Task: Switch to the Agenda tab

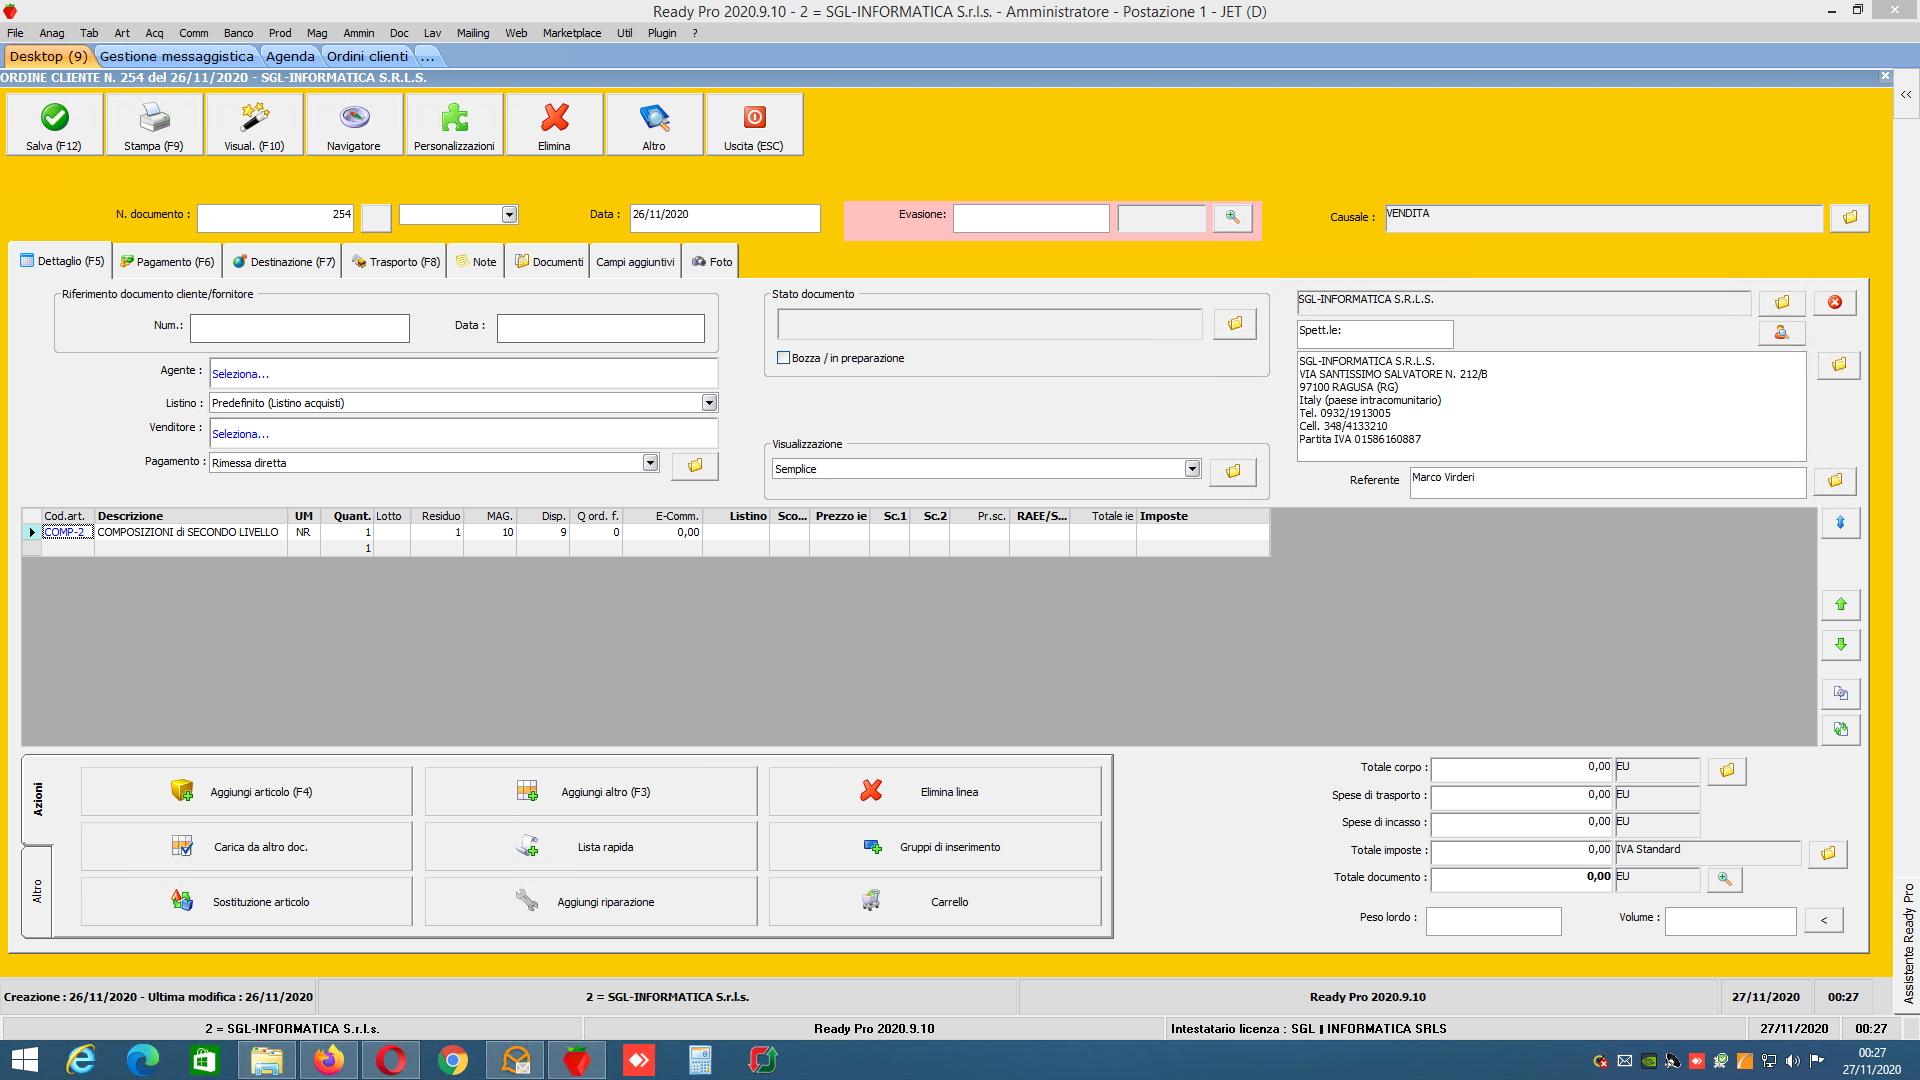Action: (x=290, y=56)
